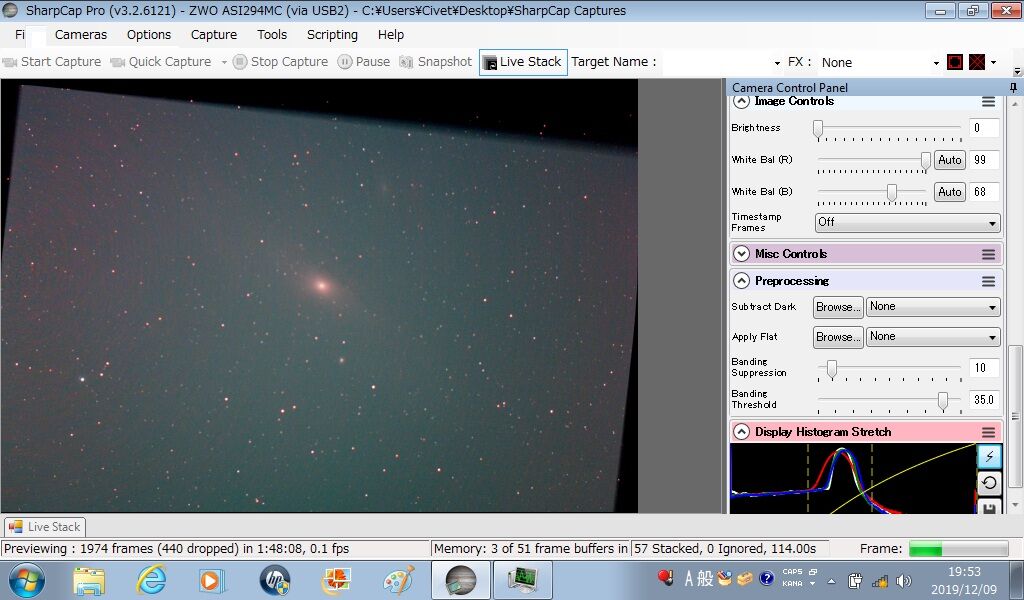This screenshot has height=600, width=1024.
Task: Open the Capture menu
Action: pyautogui.click(x=214, y=35)
